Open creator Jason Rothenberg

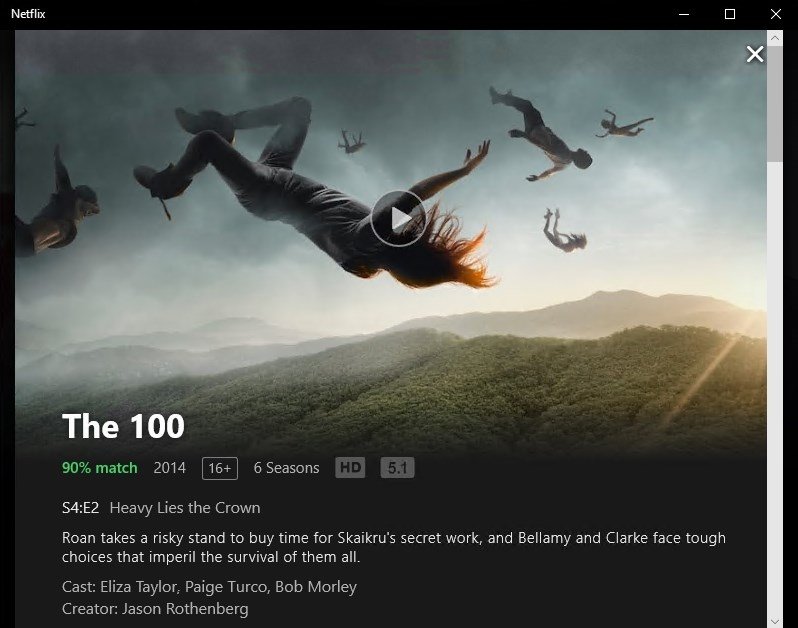pos(185,609)
